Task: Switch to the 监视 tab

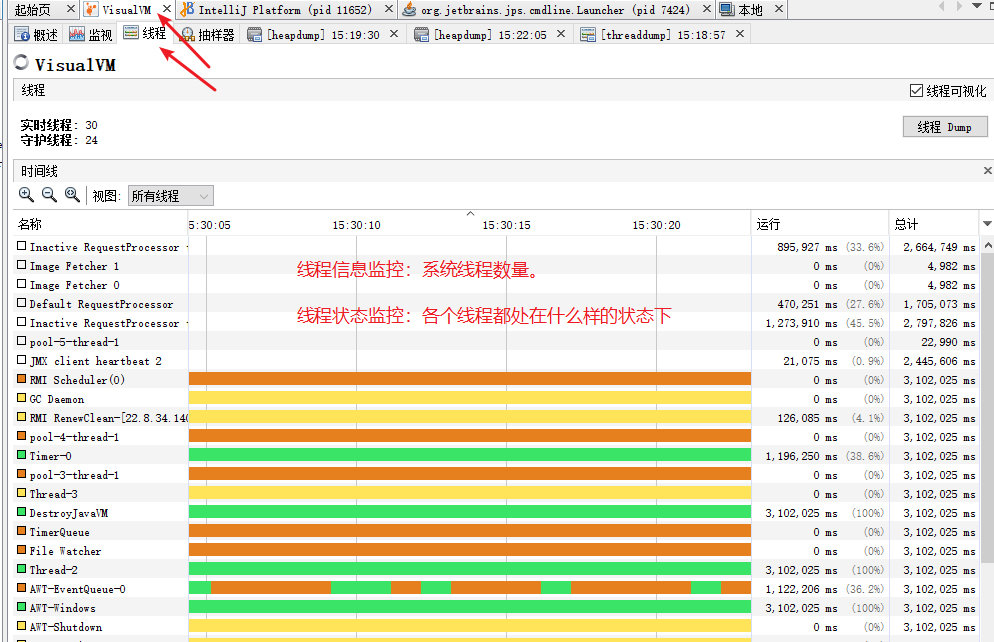Action: pos(91,34)
